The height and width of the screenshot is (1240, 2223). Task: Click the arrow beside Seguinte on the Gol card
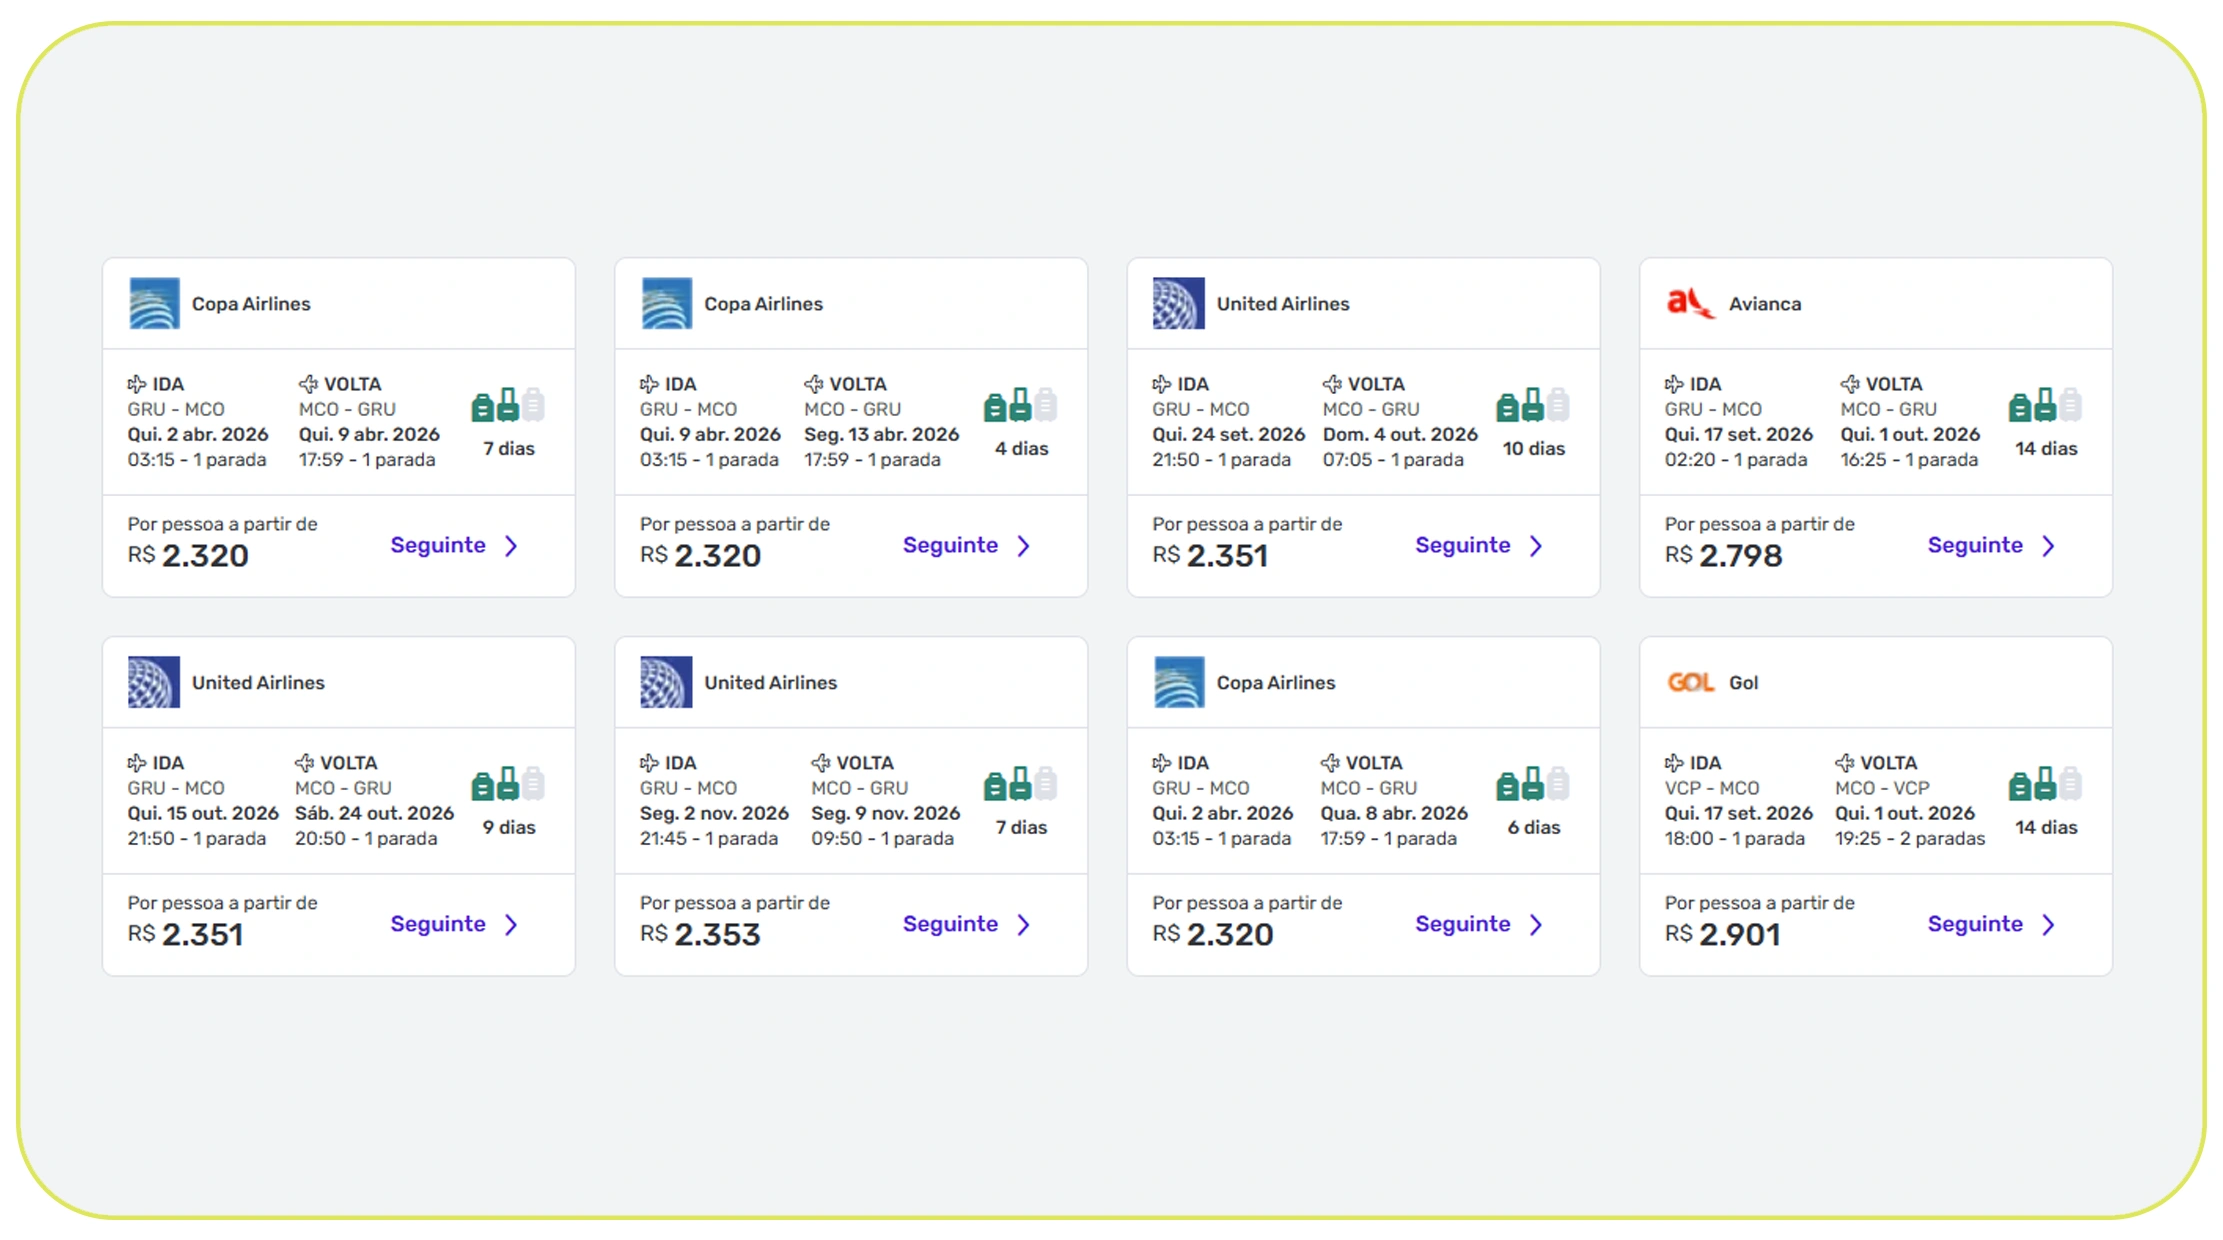[x=2051, y=925]
